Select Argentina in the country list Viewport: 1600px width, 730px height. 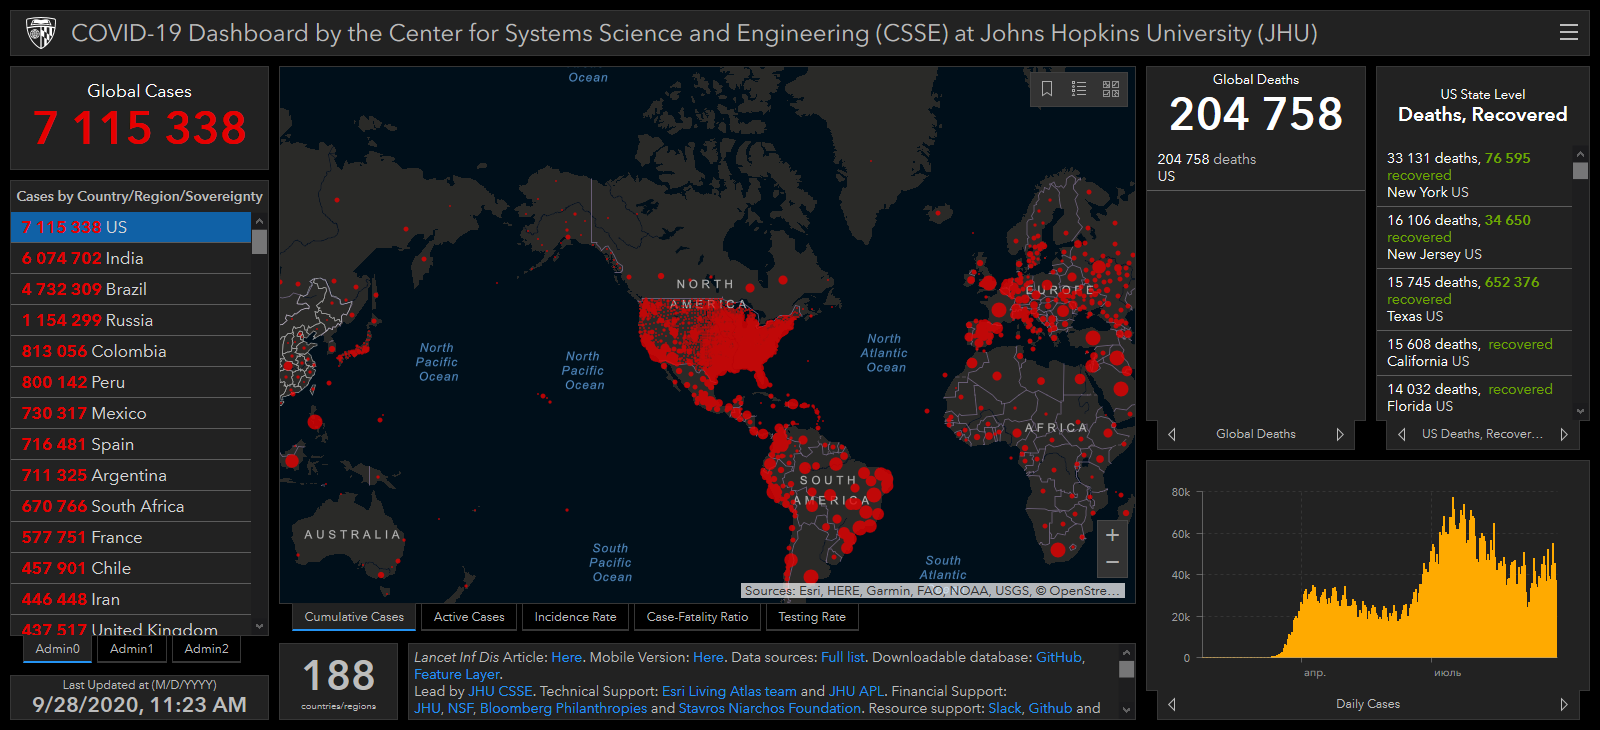tap(131, 475)
